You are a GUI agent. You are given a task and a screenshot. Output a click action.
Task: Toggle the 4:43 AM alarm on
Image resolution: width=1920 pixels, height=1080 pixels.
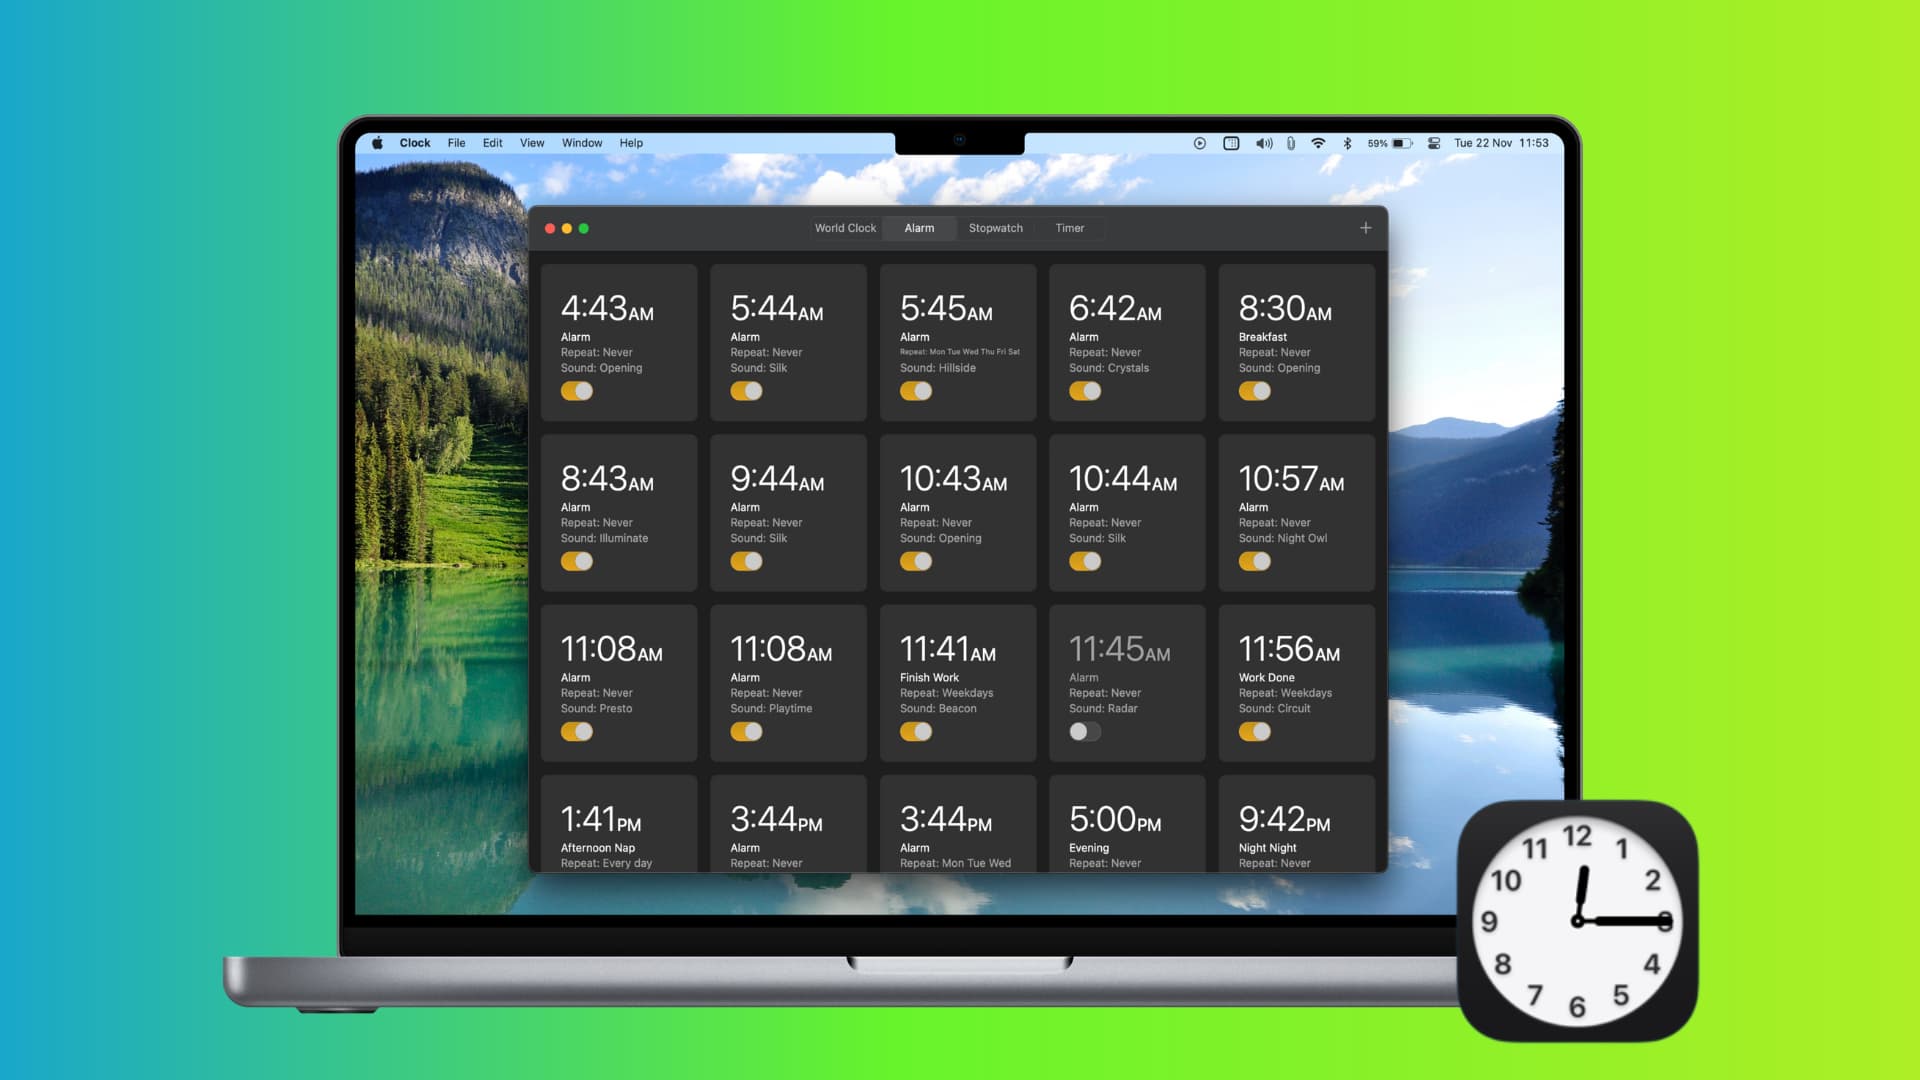click(576, 390)
